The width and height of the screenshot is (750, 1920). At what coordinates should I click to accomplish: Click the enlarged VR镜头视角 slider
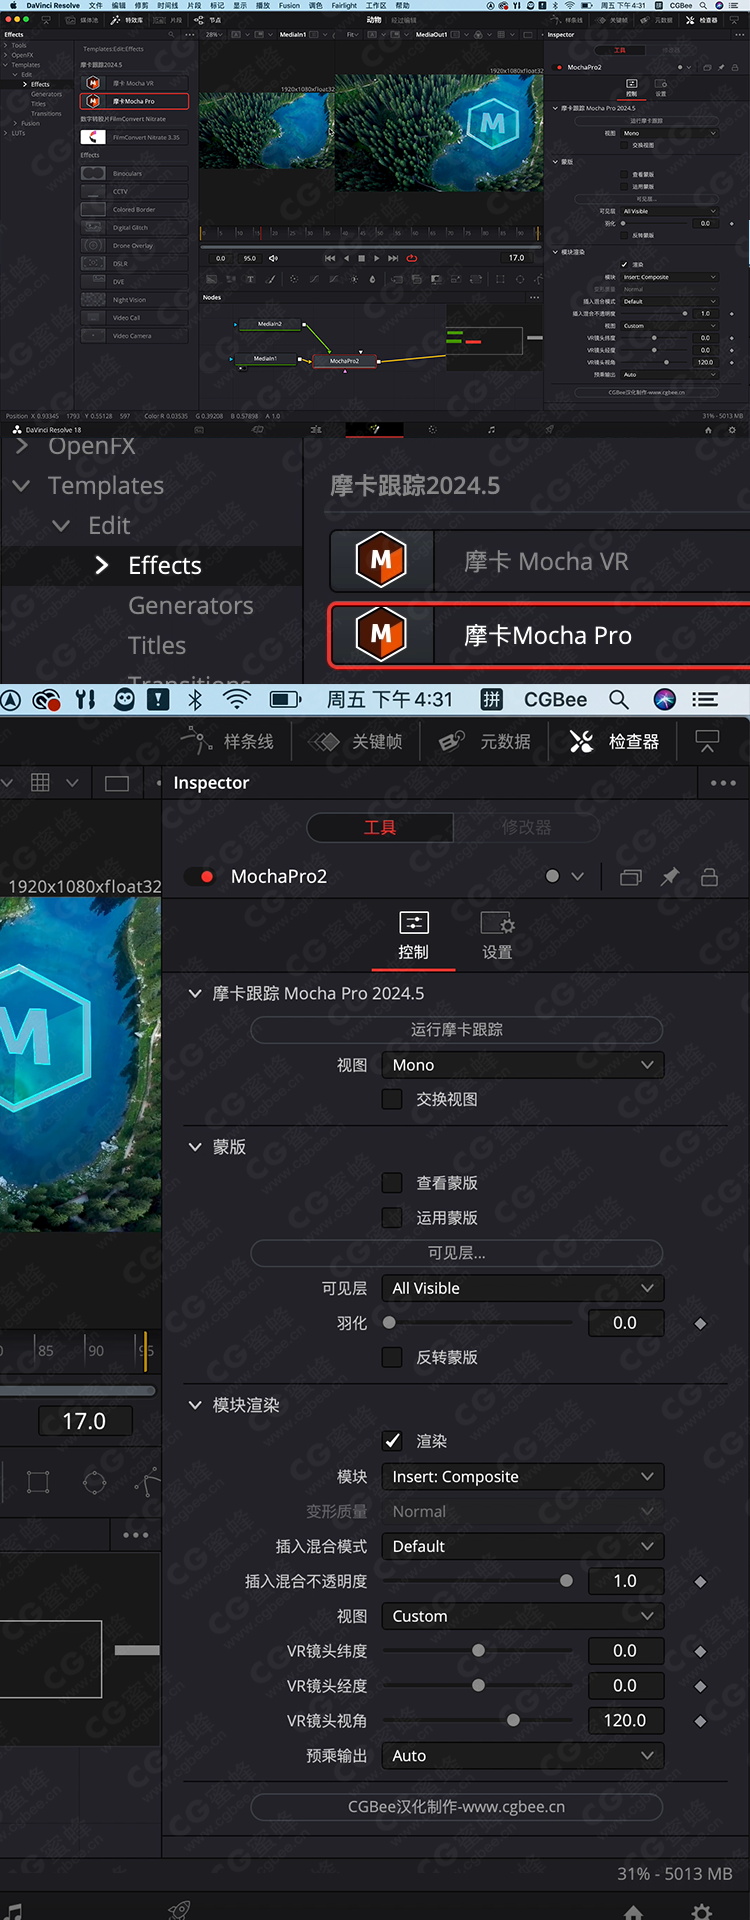click(479, 1721)
